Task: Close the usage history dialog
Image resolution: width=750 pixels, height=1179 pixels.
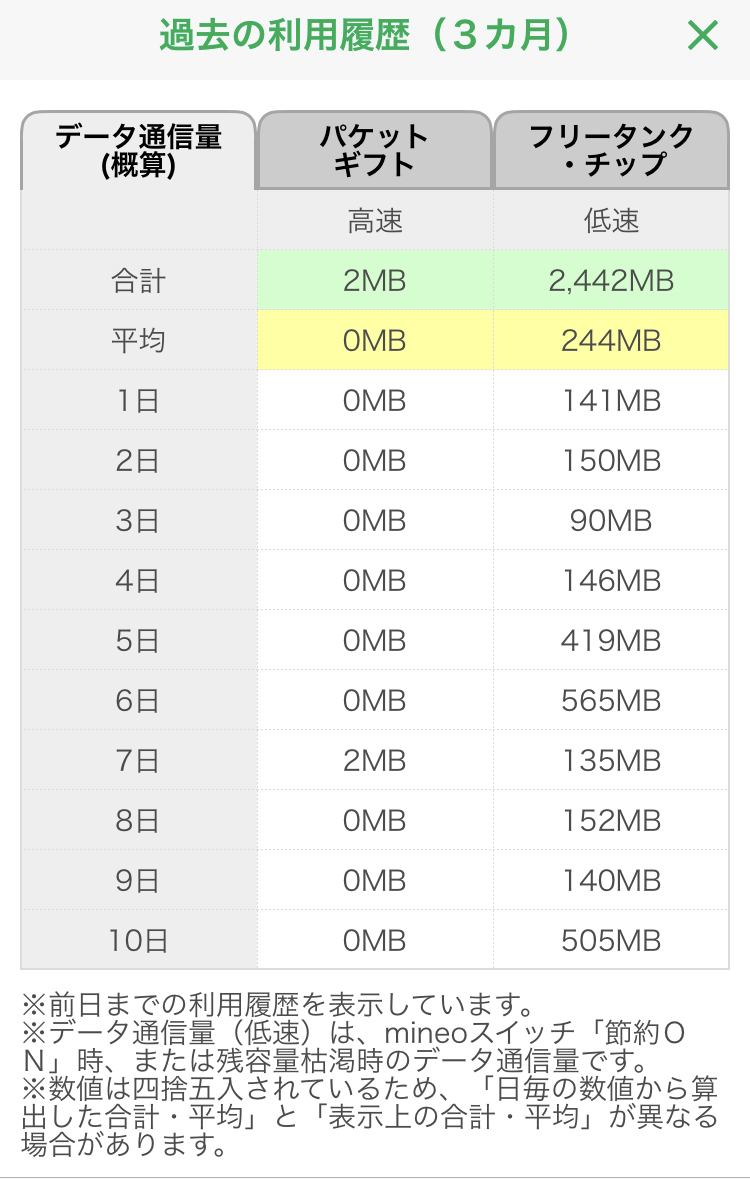Action: point(703,36)
